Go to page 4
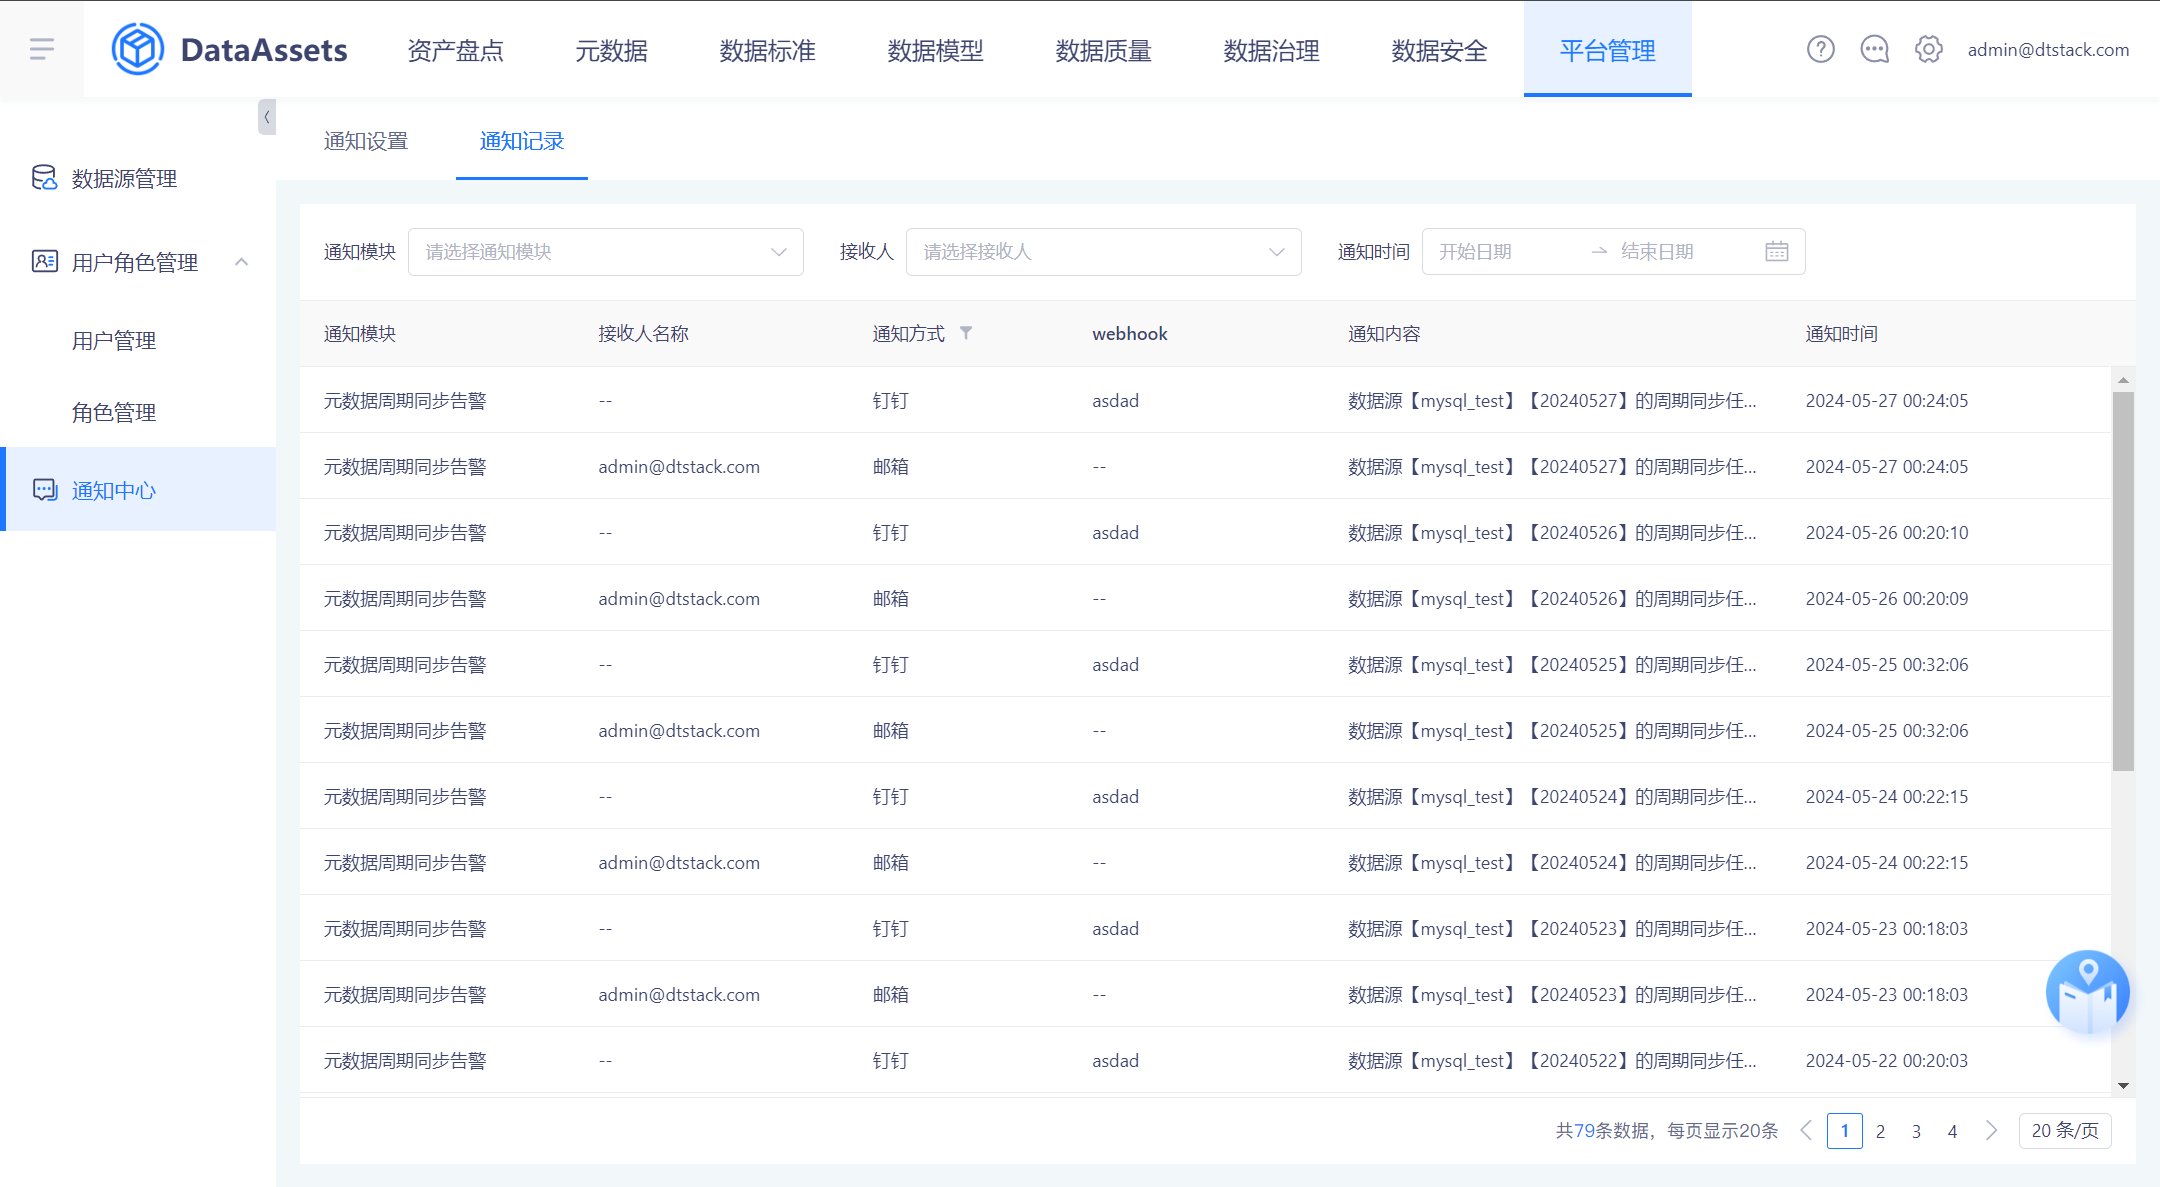The image size is (2160, 1187). click(x=1952, y=1131)
